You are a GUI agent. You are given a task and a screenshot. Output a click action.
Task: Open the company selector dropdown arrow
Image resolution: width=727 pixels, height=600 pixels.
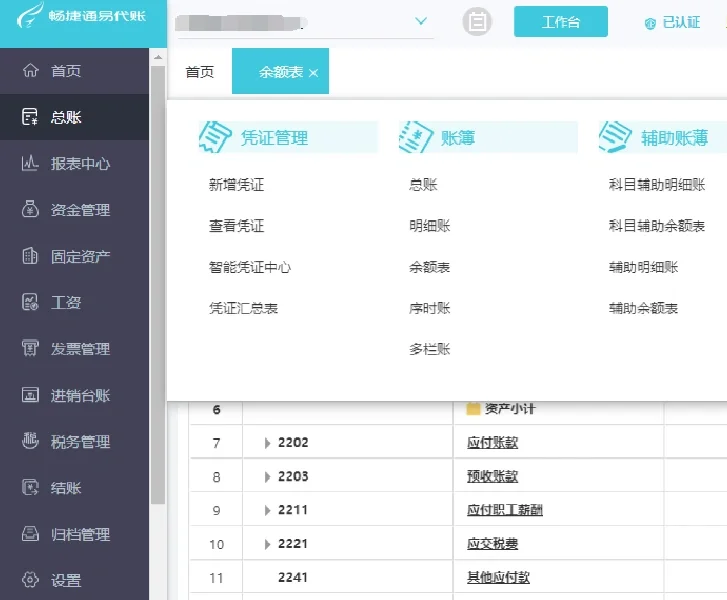point(421,21)
